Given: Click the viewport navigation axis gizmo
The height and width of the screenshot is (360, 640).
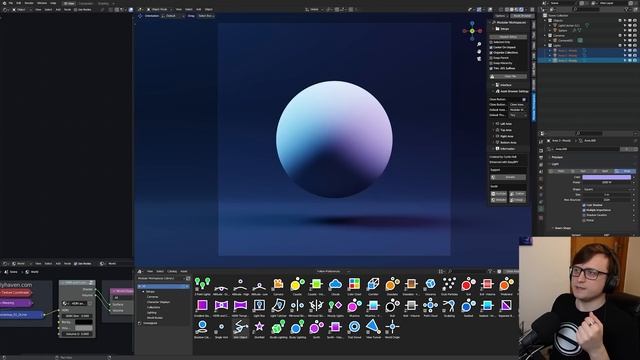Looking at the screenshot, I should tap(472, 31).
